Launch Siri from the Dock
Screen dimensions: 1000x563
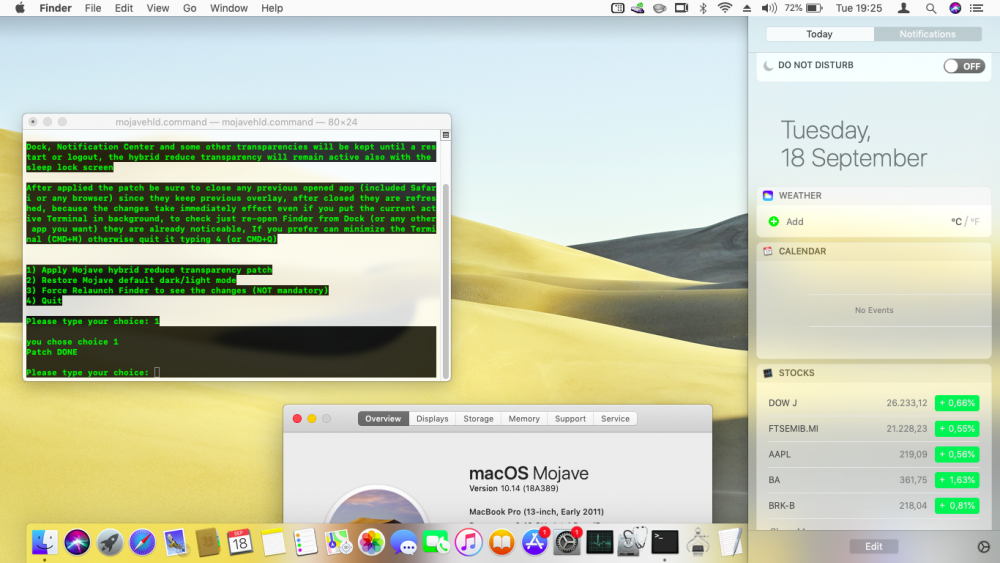pyautogui.click(x=77, y=543)
